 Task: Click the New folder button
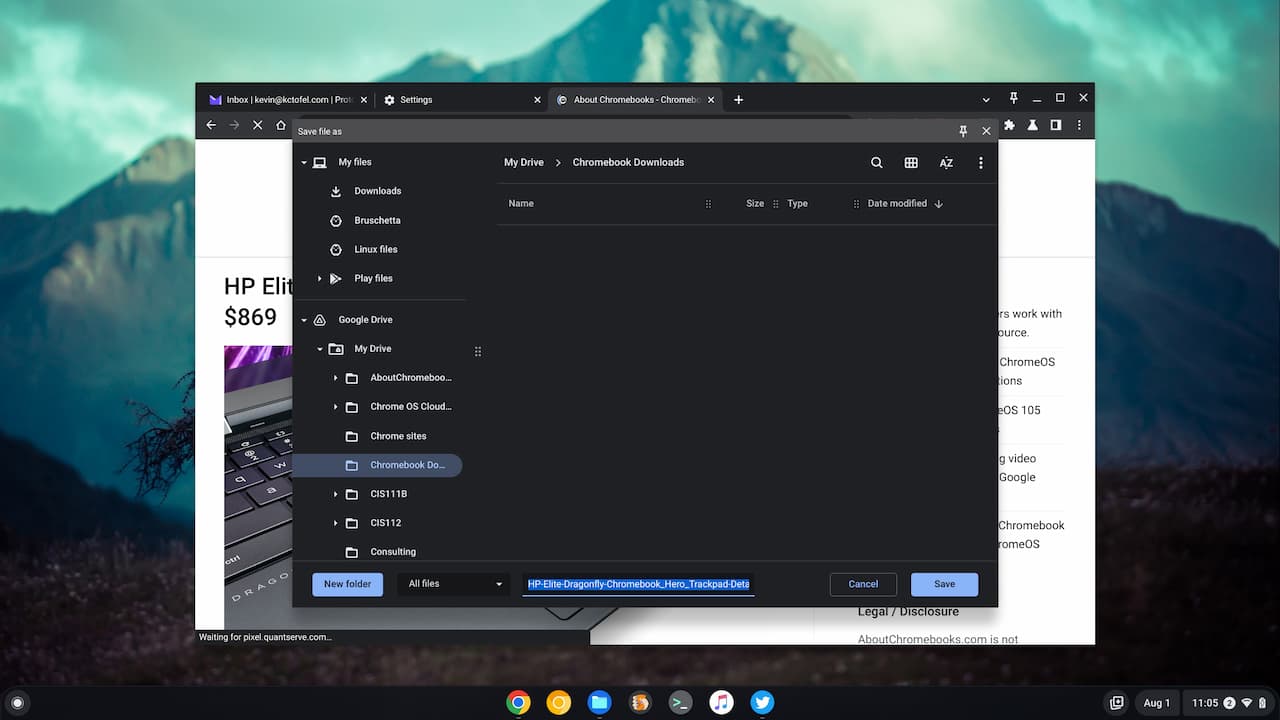[347, 584]
